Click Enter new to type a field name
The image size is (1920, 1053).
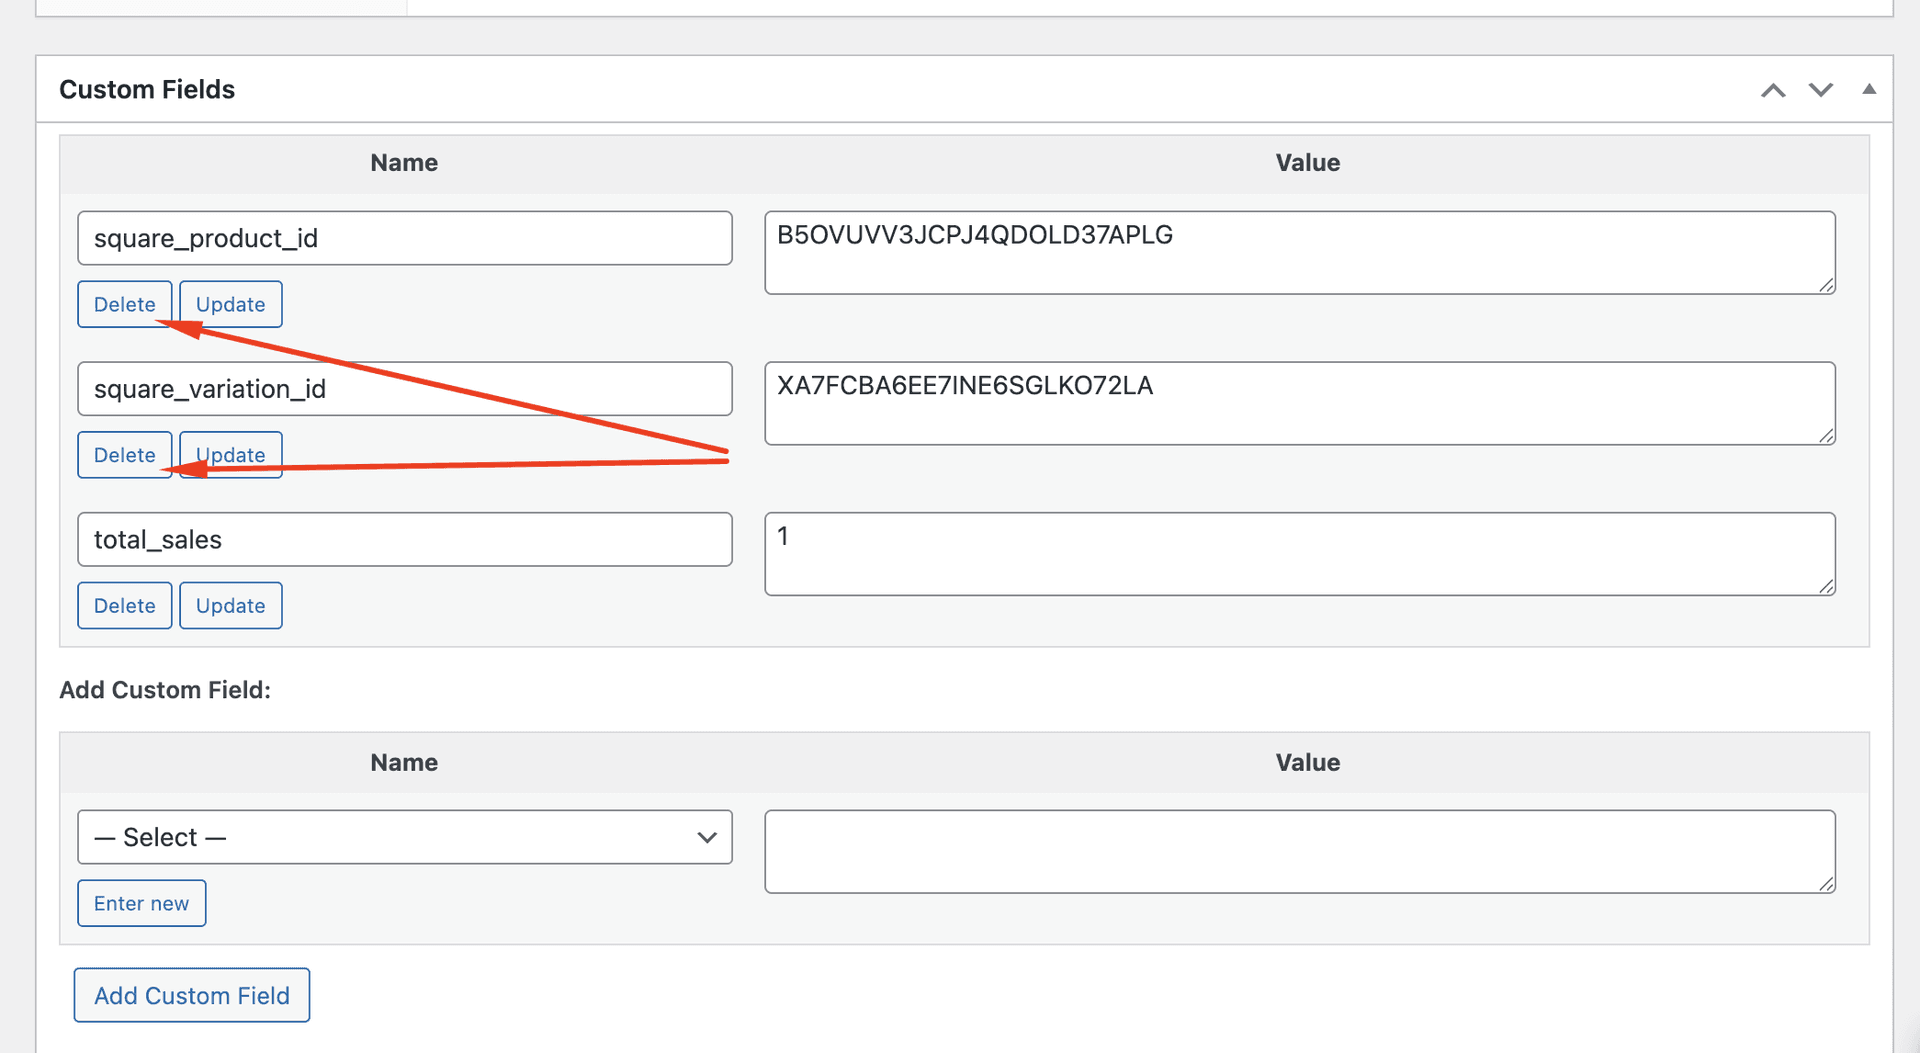pyautogui.click(x=141, y=902)
